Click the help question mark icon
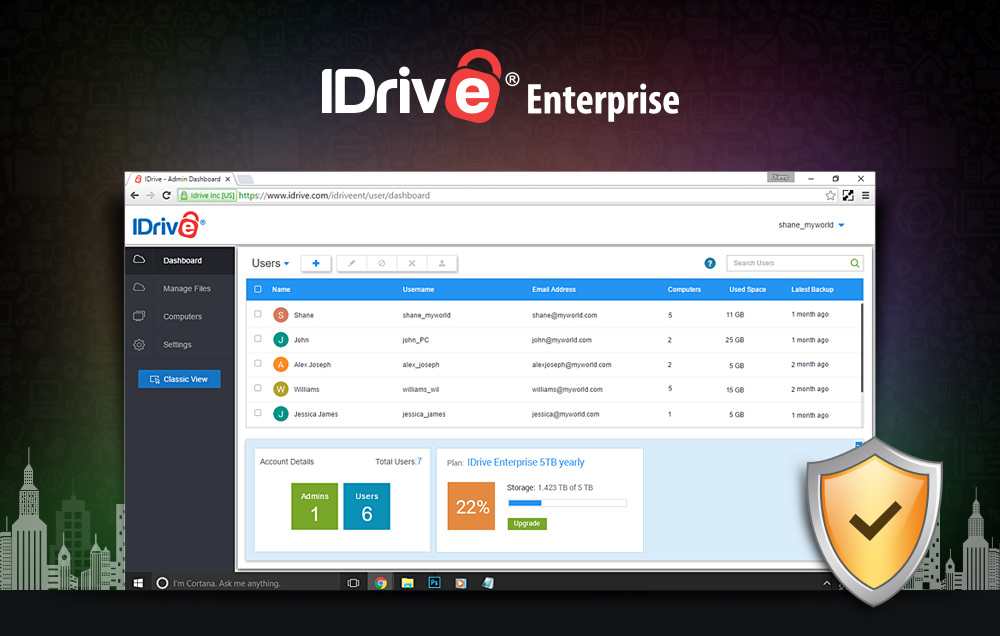1000x636 pixels. point(710,263)
